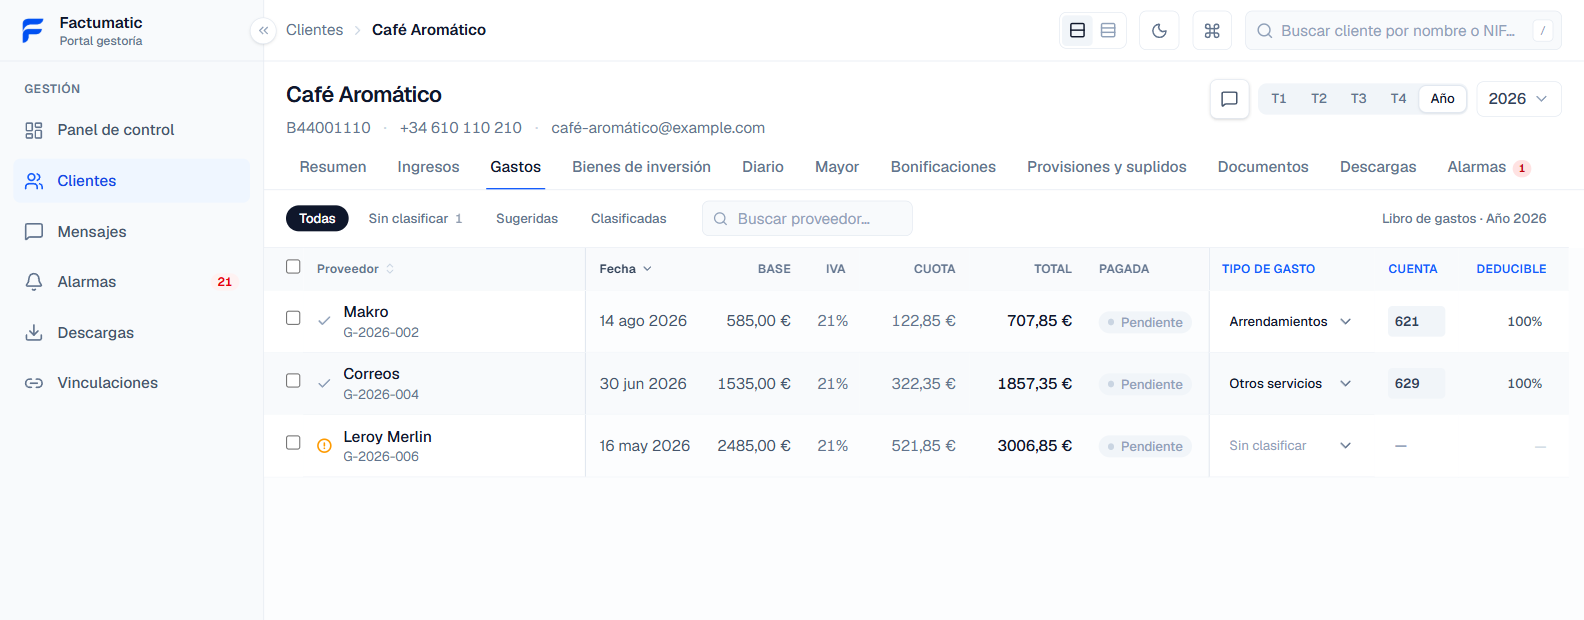The image size is (1584, 620).
Task: Switch to the compact rows layout icon
Action: (x=1108, y=31)
